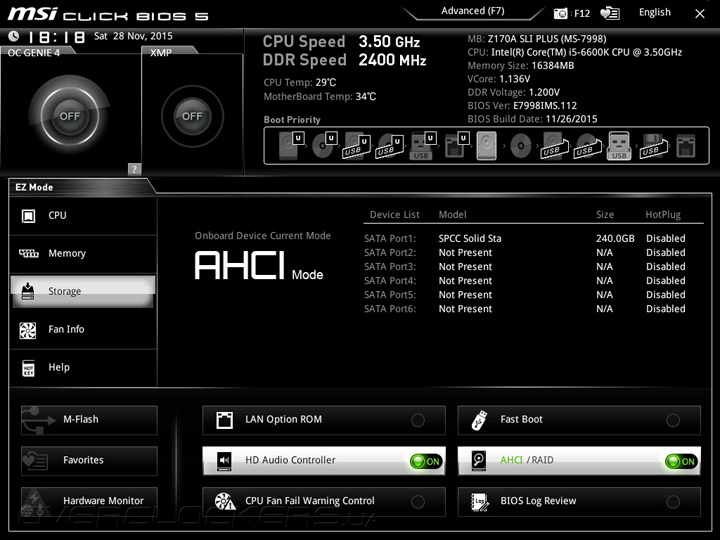Open favorites via the heart icon in header
Screen dimensions: 720x540
click(x=610, y=13)
